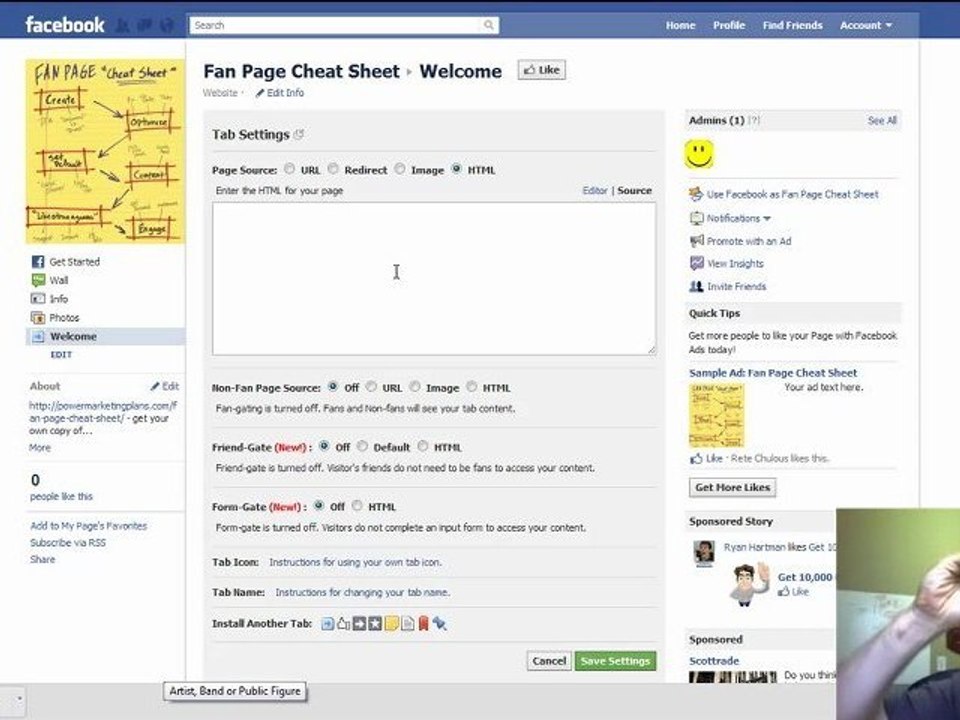This screenshot has height=720, width=960.
Task: Click the Facebook logo
Action: tap(65, 24)
